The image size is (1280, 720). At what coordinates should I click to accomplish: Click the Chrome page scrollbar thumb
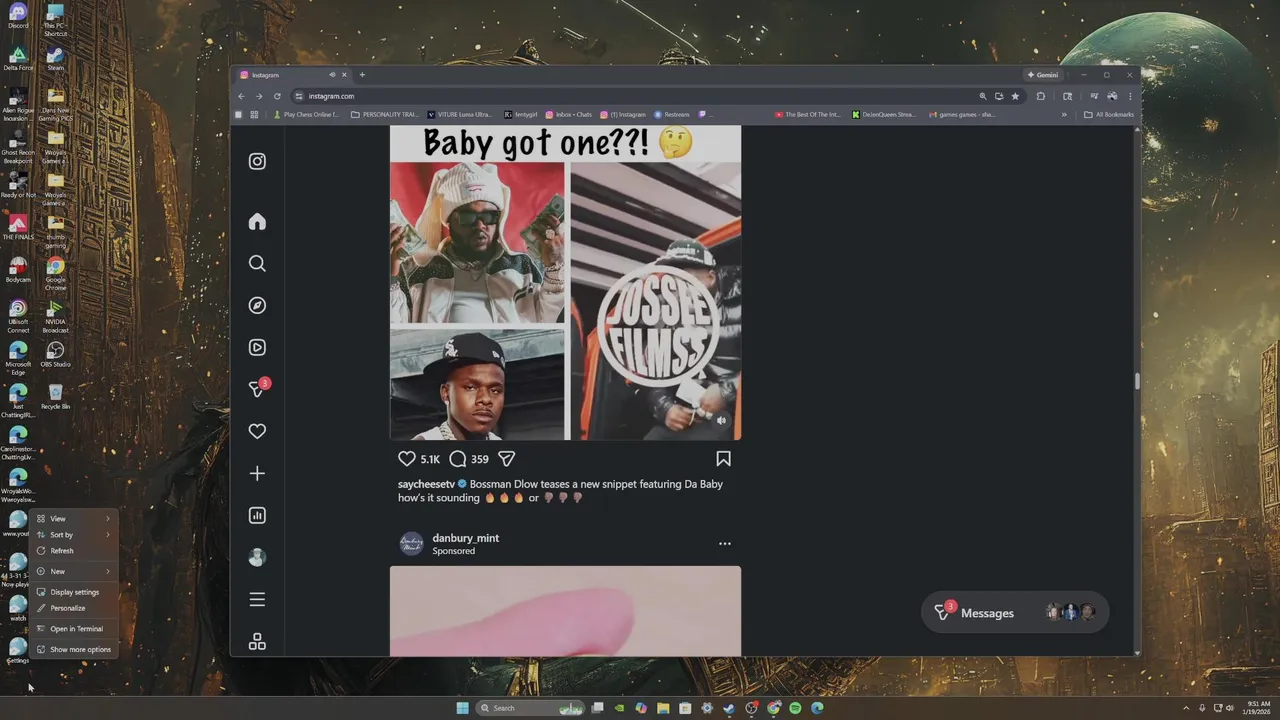[x=1136, y=381]
